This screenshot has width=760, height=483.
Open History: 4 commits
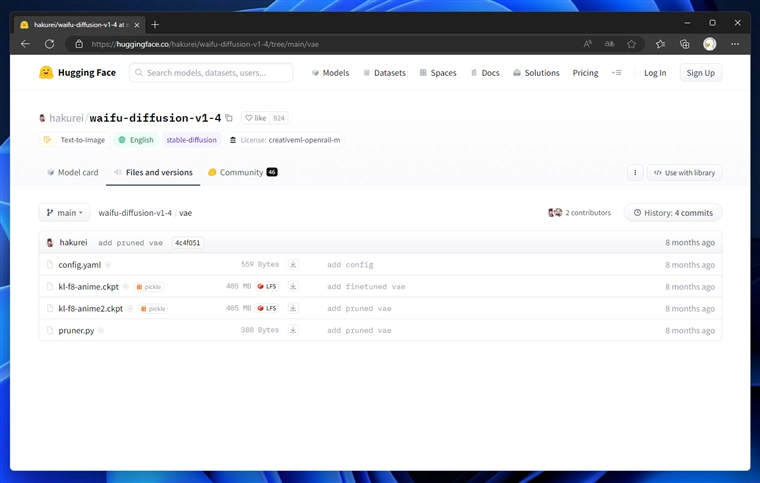[673, 213]
